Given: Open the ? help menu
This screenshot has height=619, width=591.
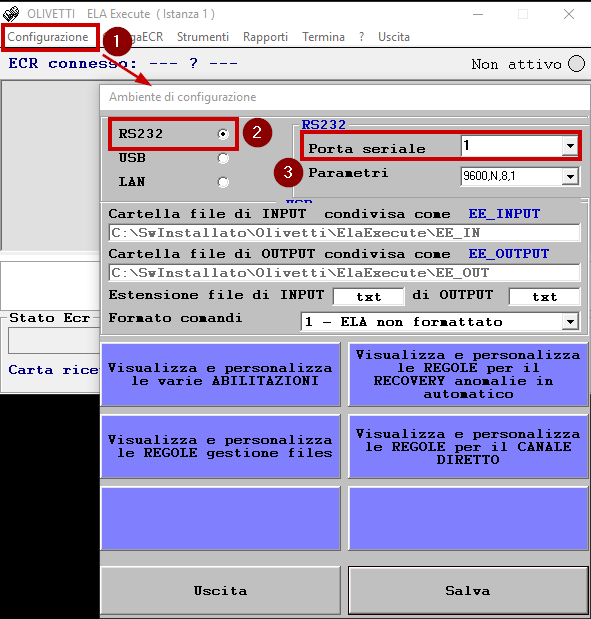Looking at the screenshot, I should tap(361, 37).
